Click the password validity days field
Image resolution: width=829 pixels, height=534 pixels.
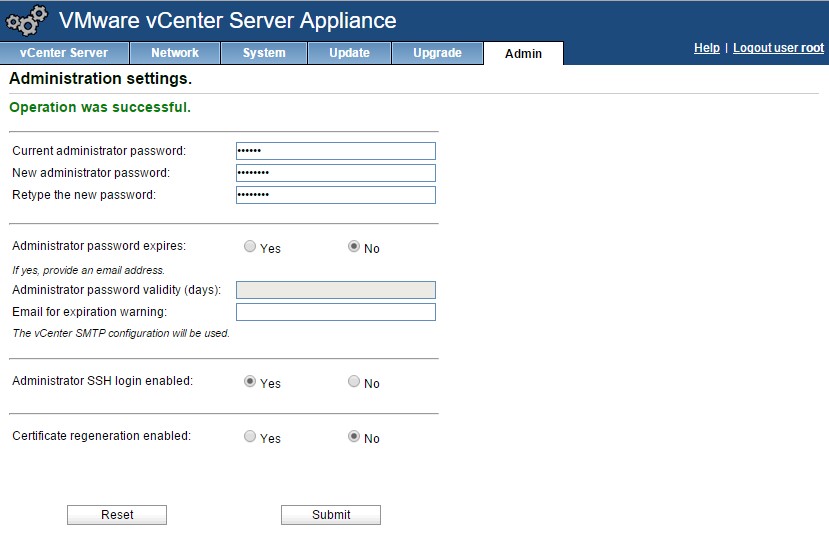point(336,290)
